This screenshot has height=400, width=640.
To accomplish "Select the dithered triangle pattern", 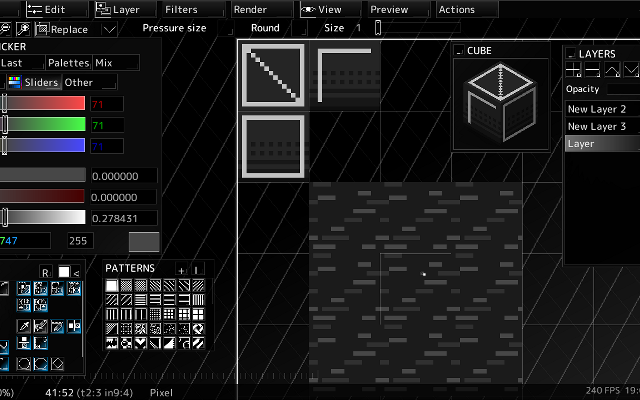I will (112, 329).
